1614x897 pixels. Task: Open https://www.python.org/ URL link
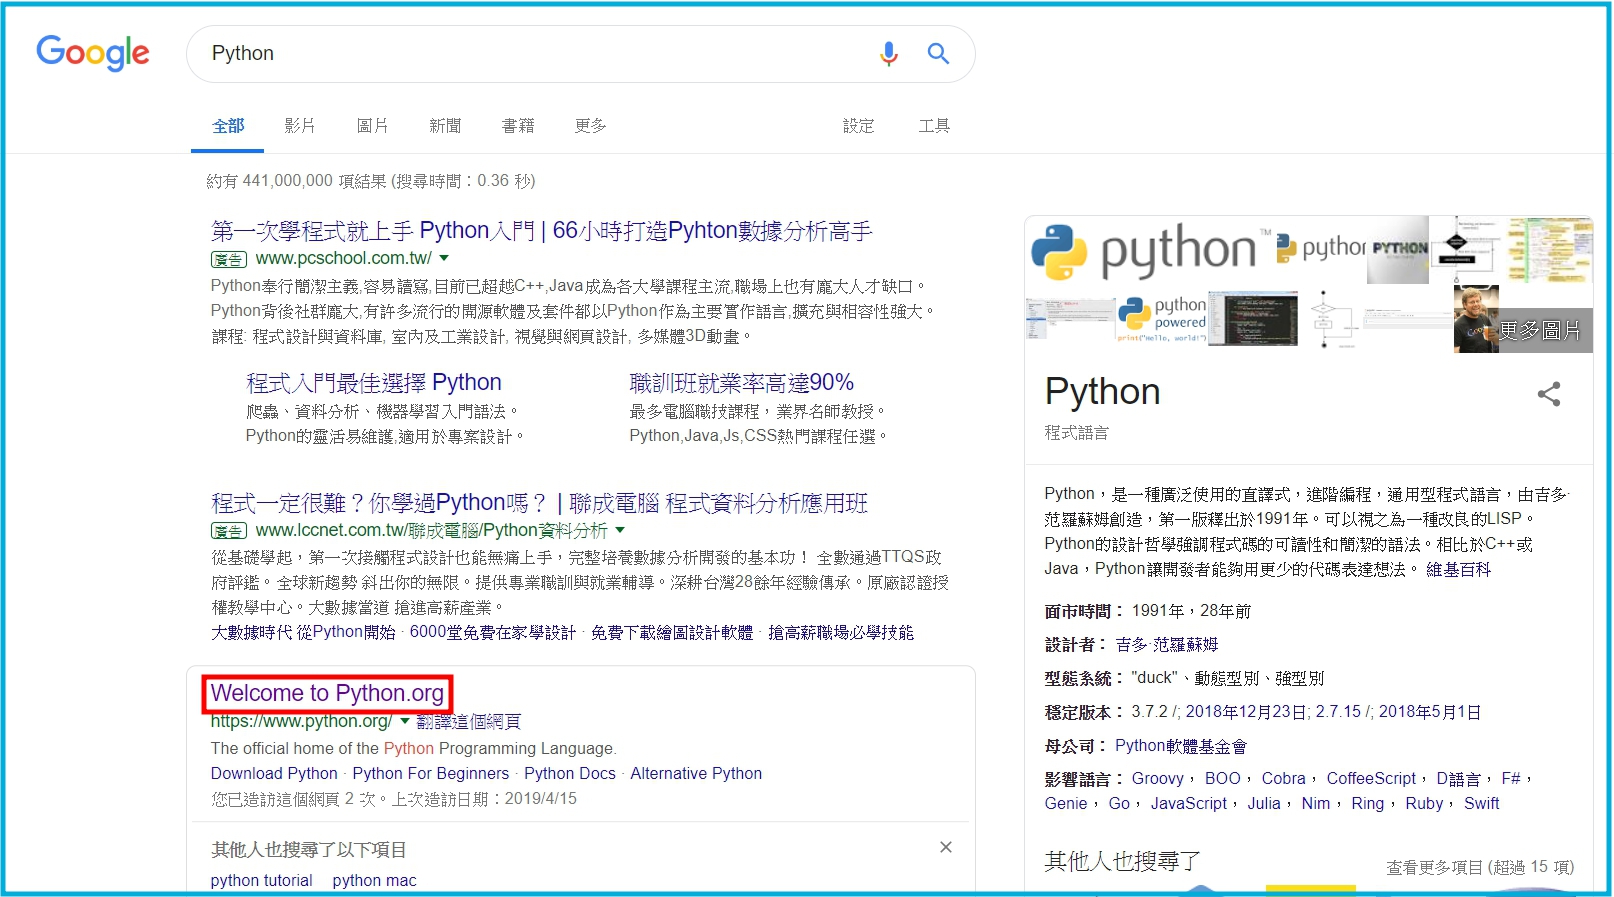pos(301,721)
